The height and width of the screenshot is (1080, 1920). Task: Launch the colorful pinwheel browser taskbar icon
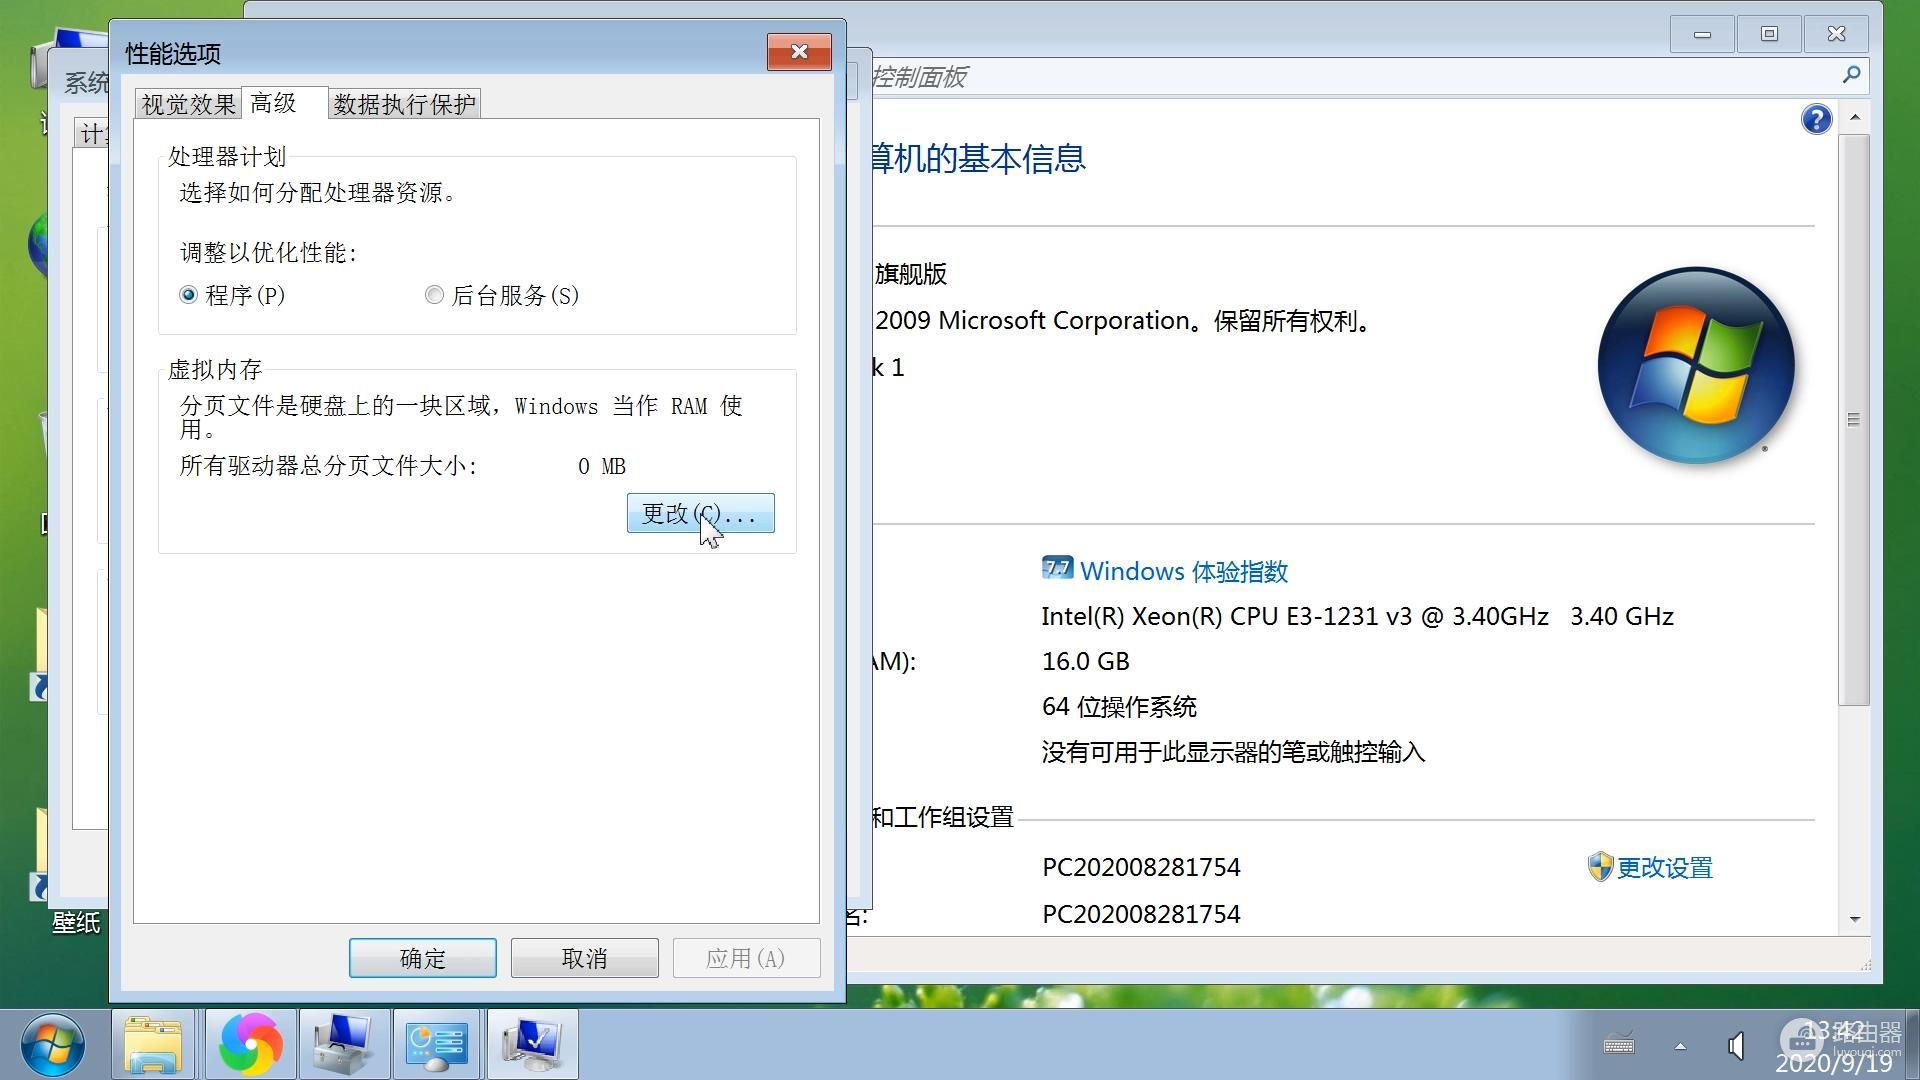[x=250, y=1044]
